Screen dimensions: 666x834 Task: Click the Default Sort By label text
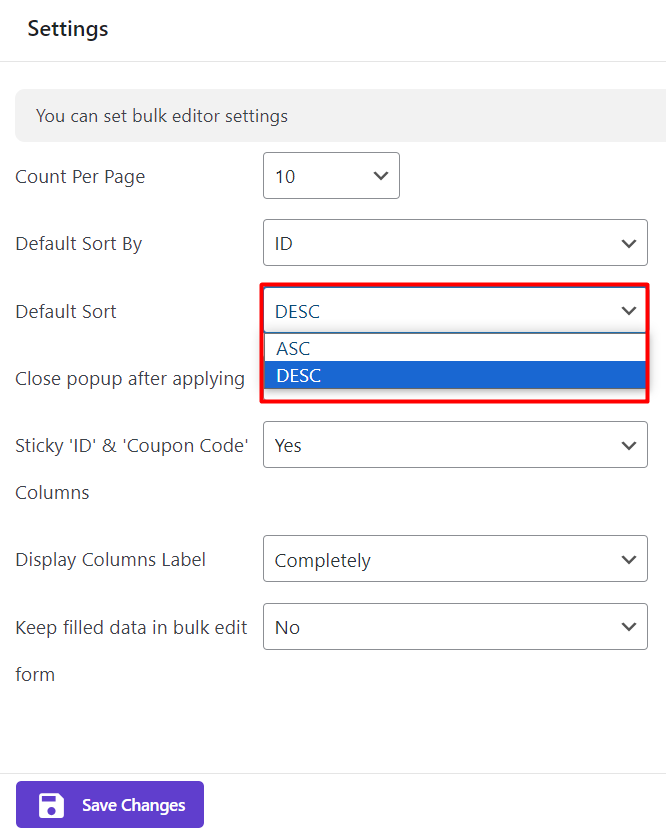click(x=79, y=244)
